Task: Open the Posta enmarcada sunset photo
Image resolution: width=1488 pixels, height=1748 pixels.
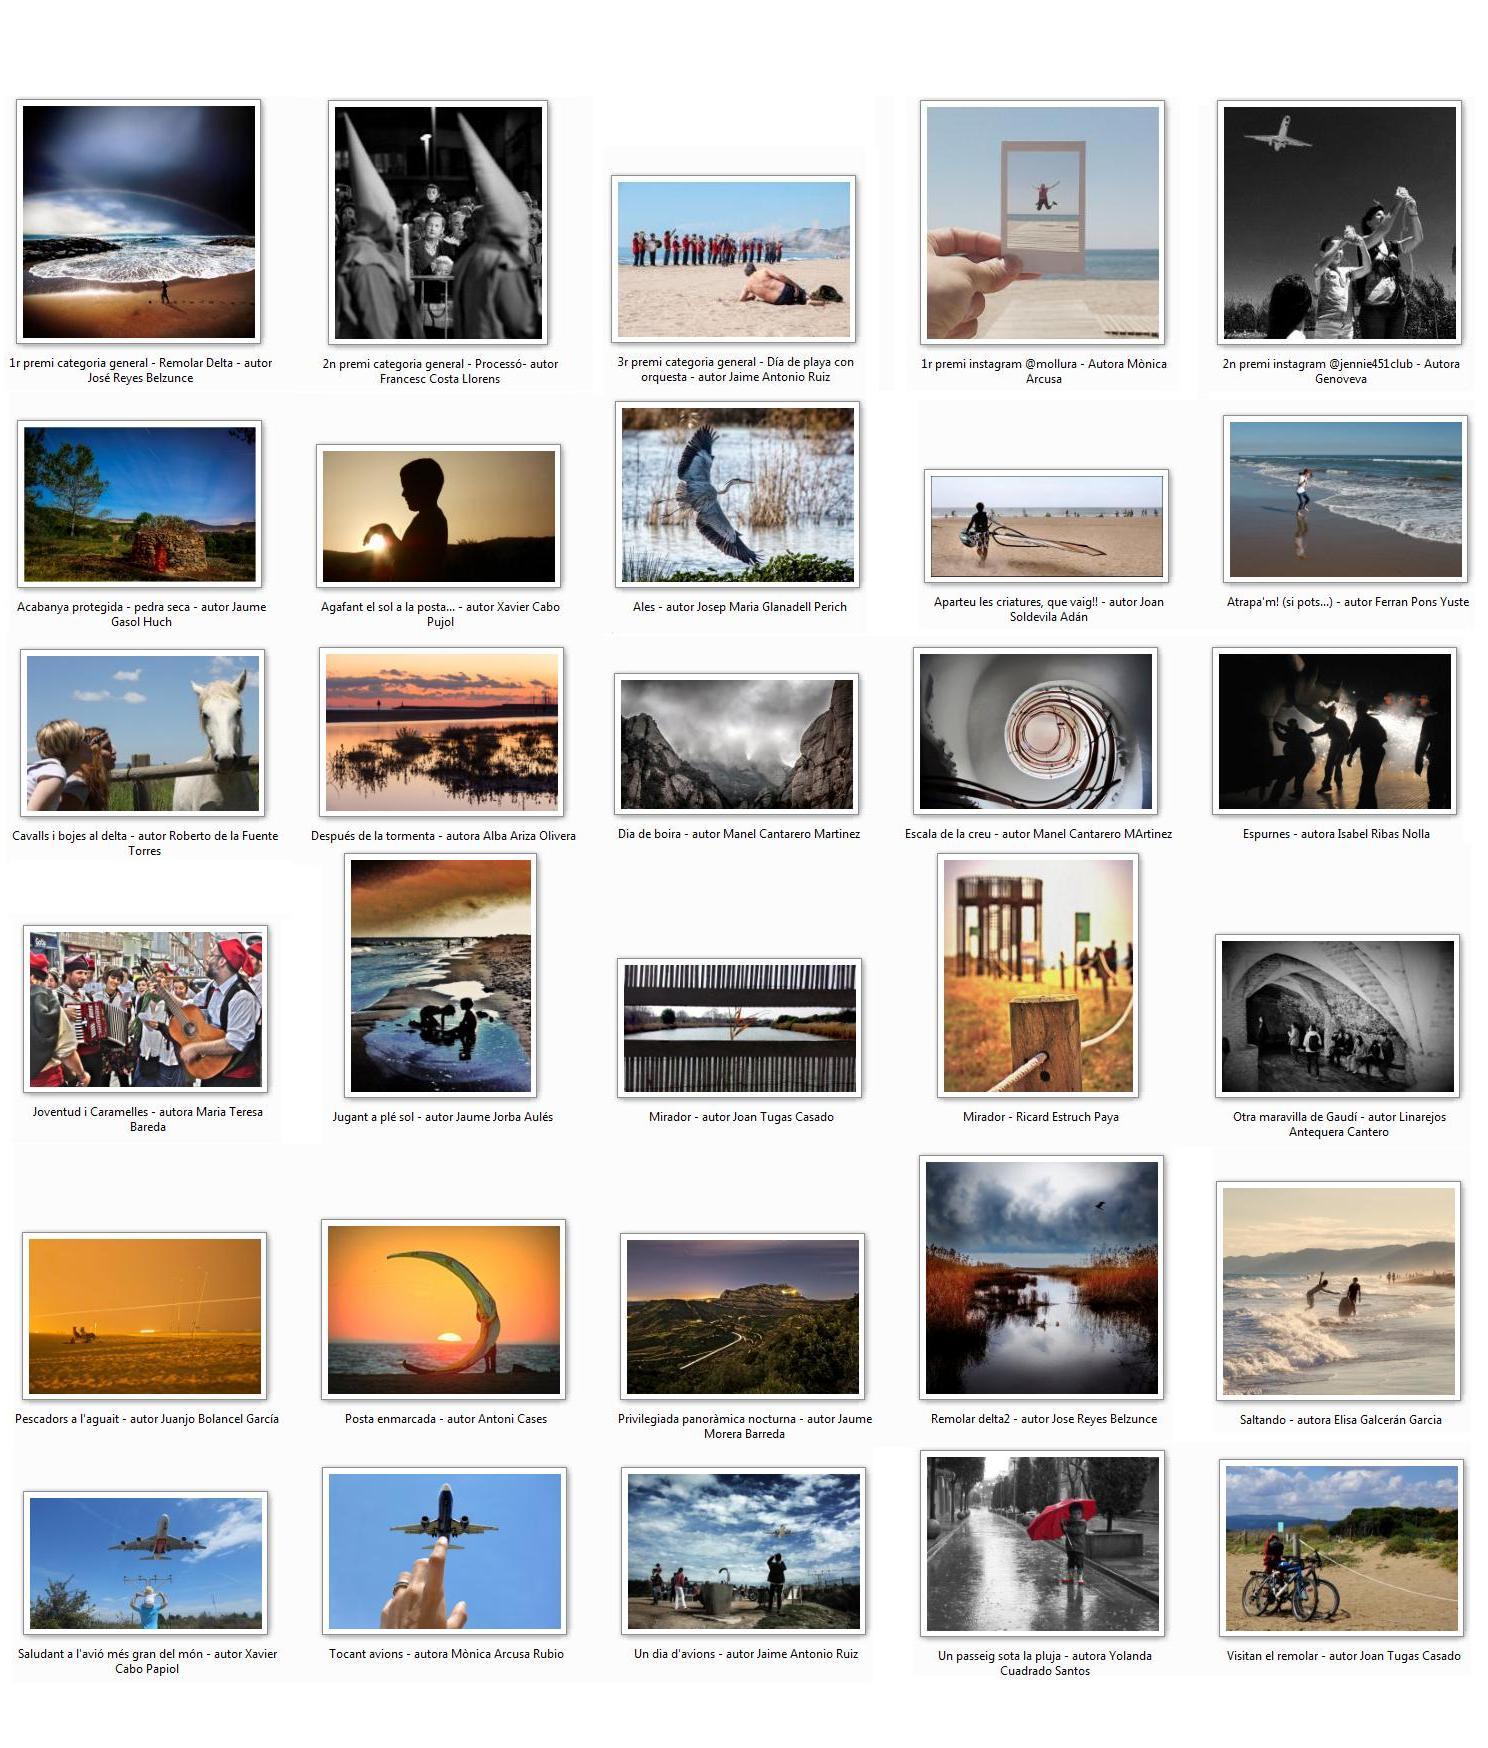Action: coord(443,1309)
